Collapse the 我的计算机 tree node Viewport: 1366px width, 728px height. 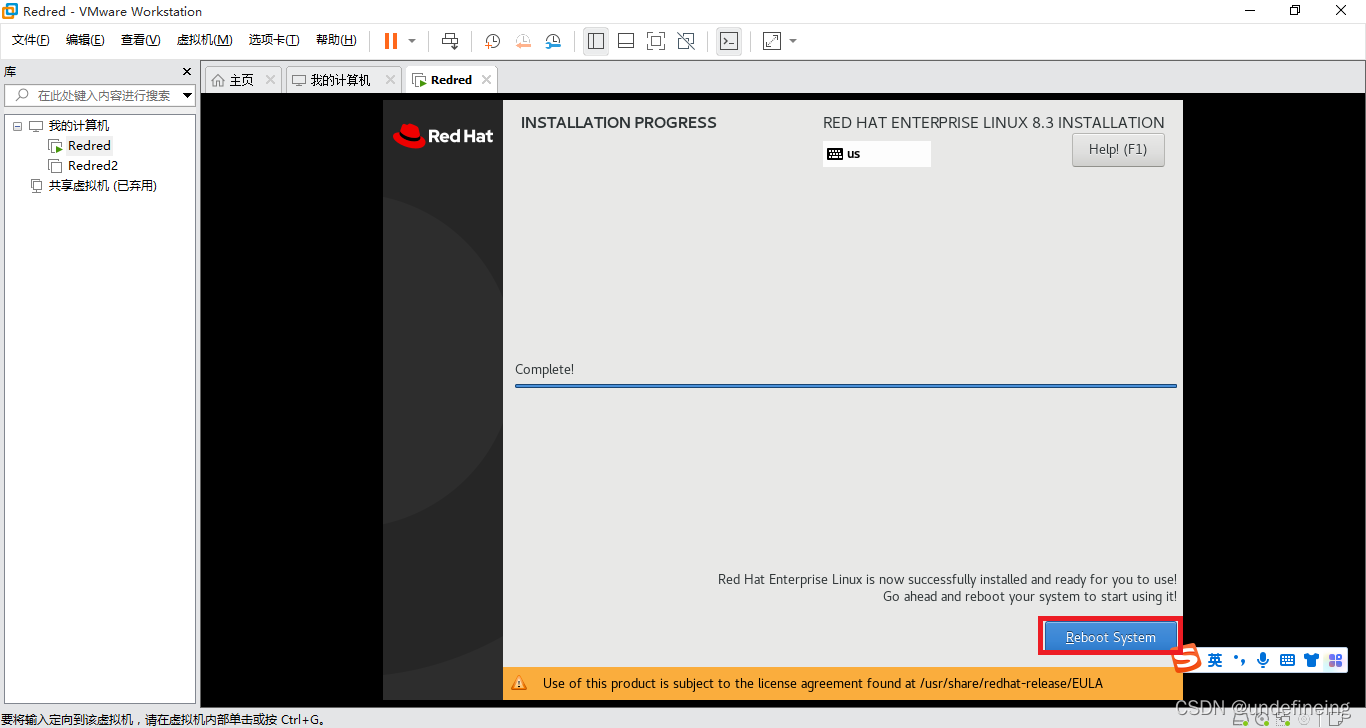click(18, 126)
